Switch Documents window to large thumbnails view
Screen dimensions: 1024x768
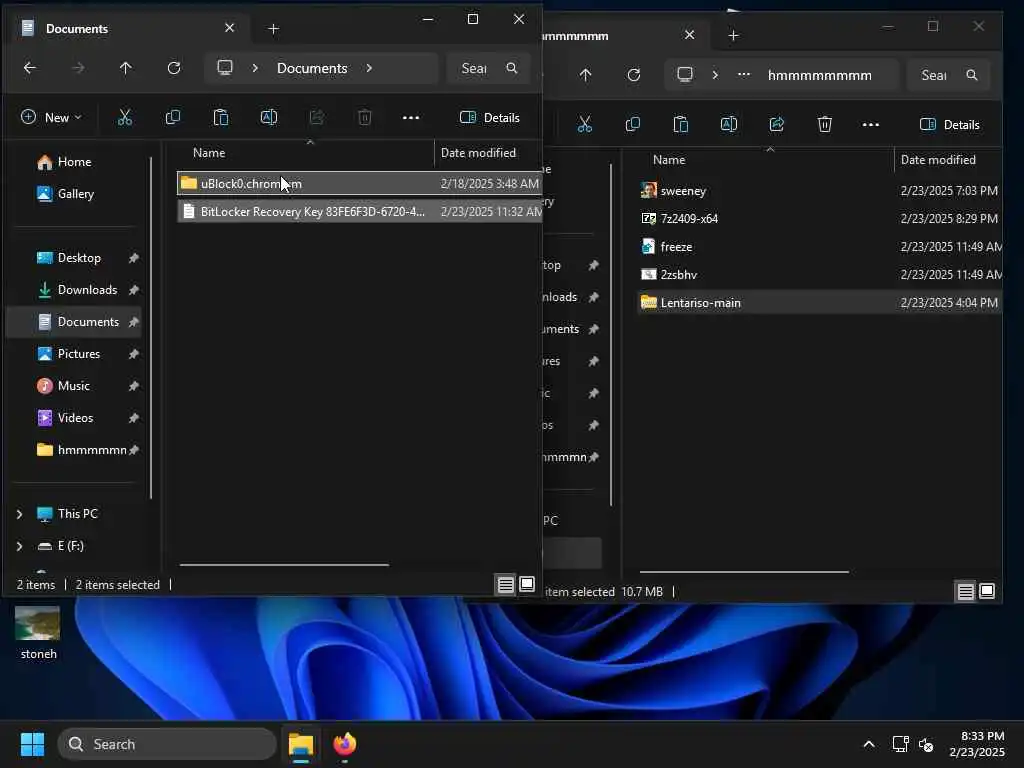pyautogui.click(x=527, y=584)
